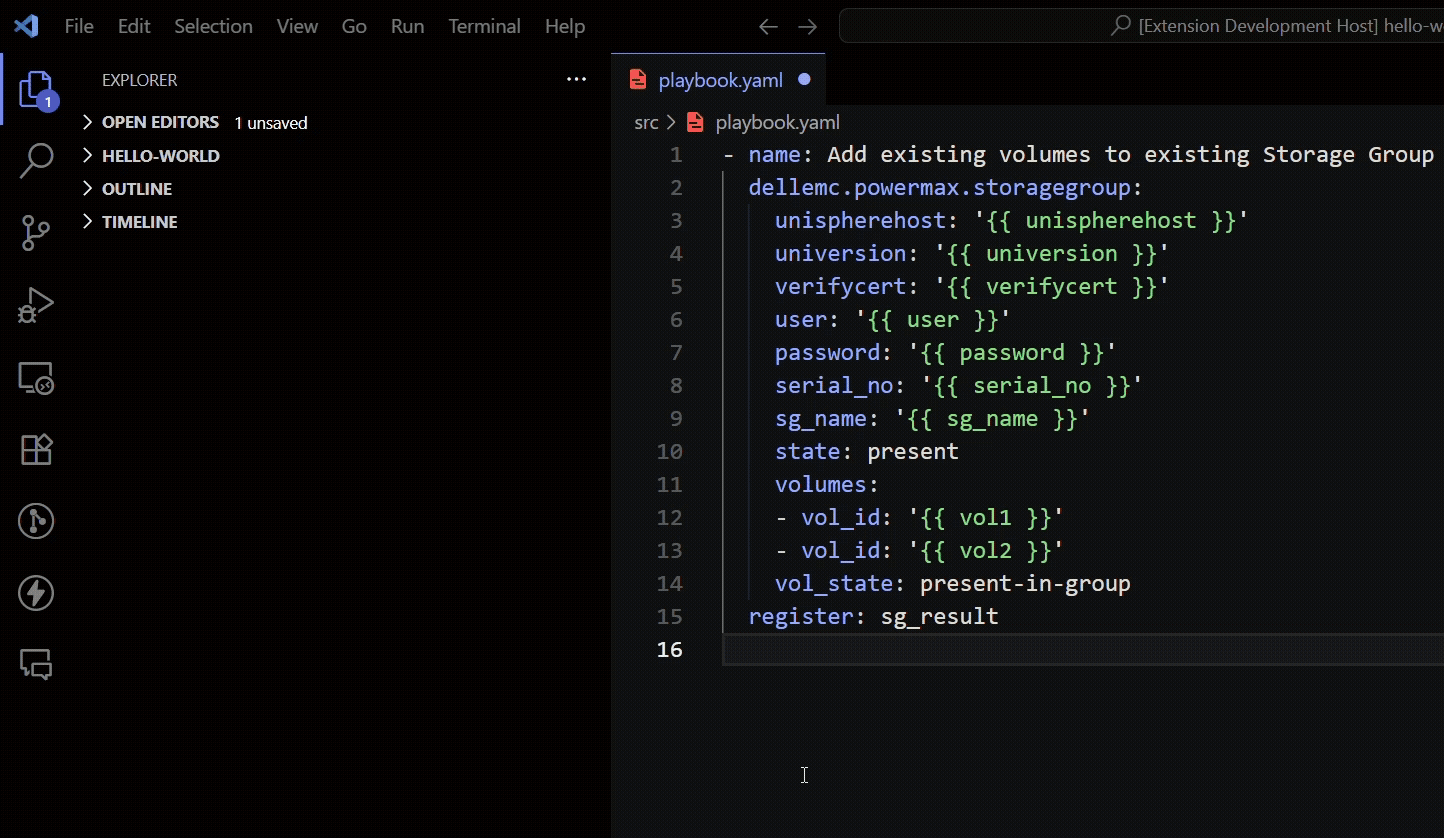Click the navigate back arrow
Screen dimensions: 1444x838
(768, 27)
